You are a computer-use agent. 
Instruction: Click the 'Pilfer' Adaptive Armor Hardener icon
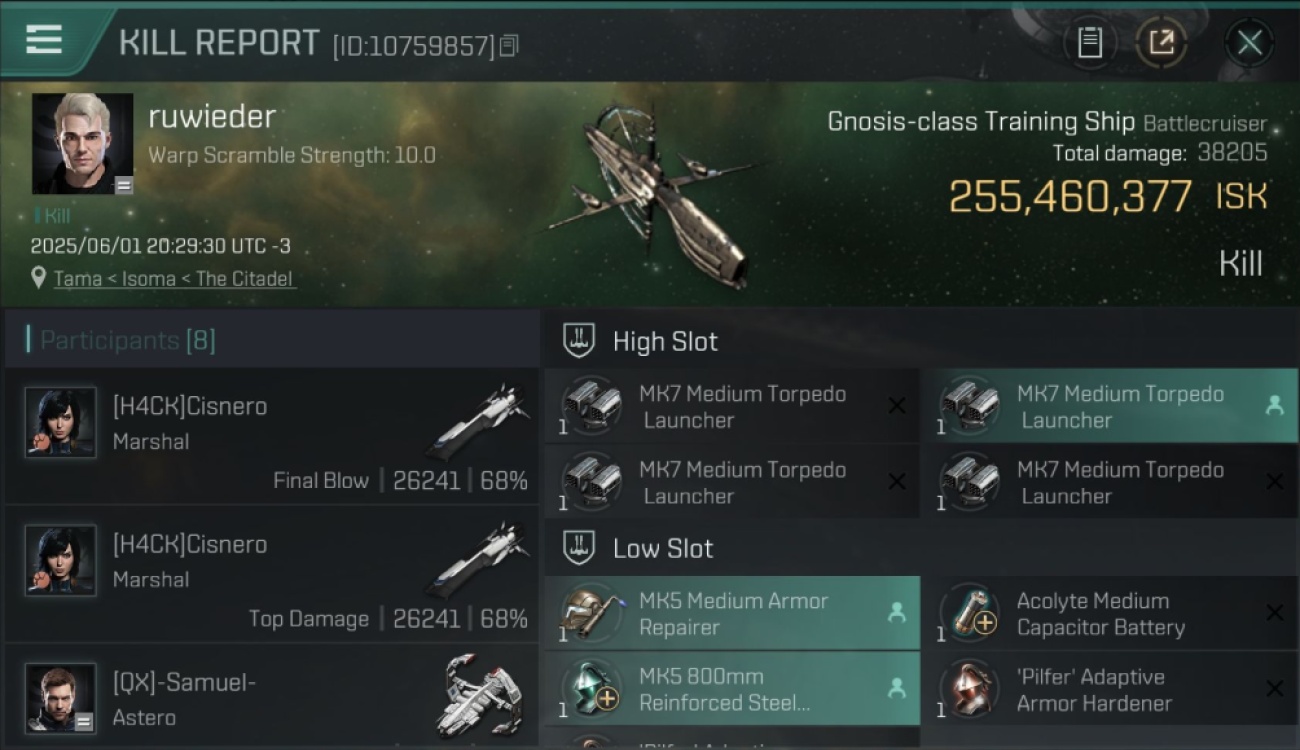tap(970, 690)
